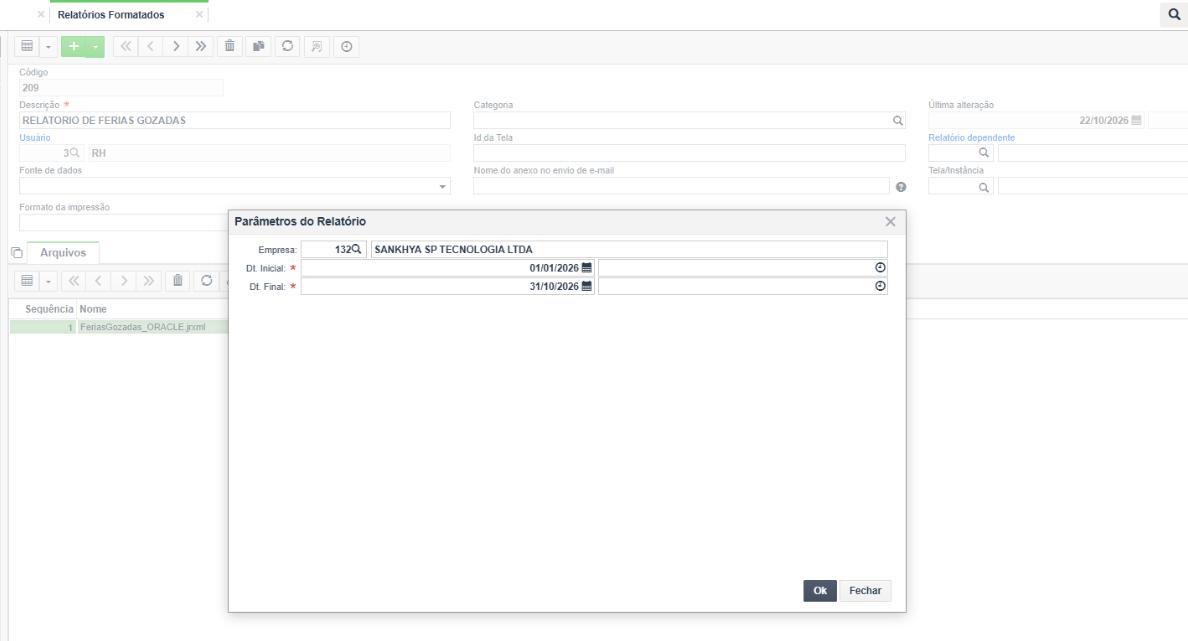Close the Relatórios Formatados tab
This screenshot has width=1188, height=641.
click(x=199, y=14)
